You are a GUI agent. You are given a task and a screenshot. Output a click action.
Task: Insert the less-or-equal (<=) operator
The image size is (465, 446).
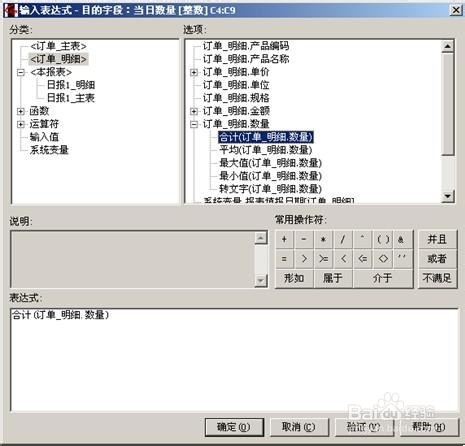click(363, 259)
